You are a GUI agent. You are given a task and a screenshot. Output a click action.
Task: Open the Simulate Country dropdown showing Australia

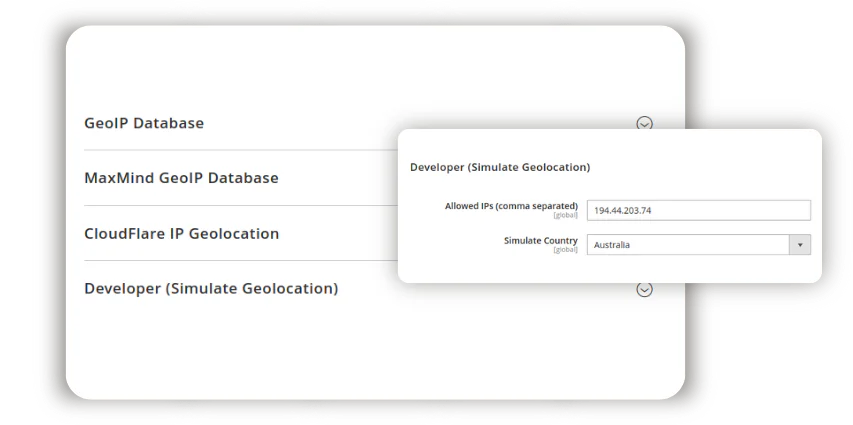pos(699,245)
